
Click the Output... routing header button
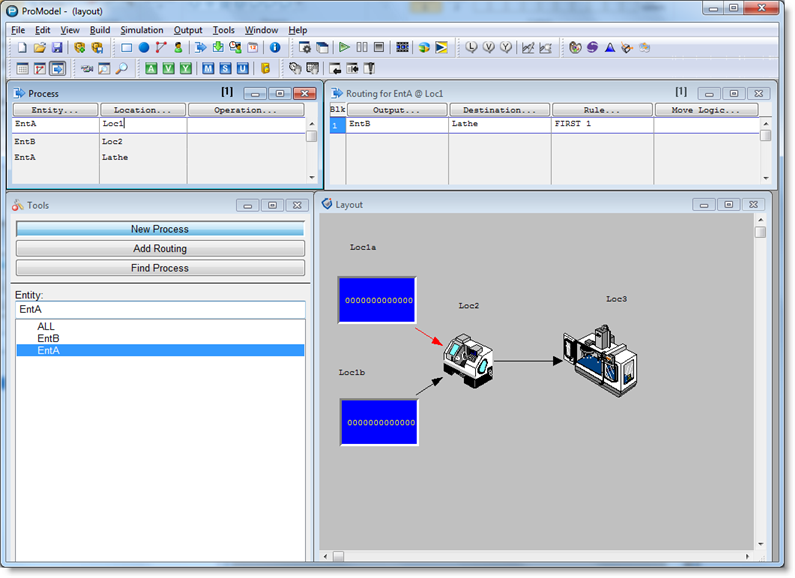point(397,110)
